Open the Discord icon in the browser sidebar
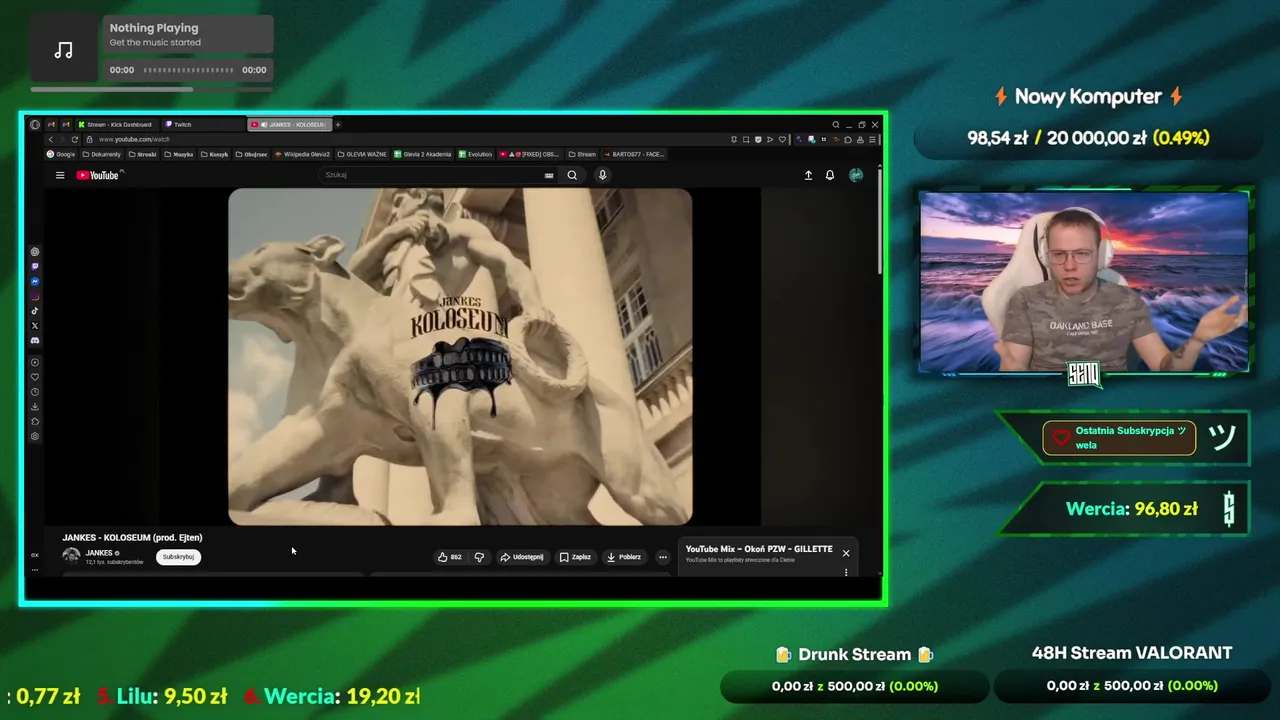 pos(35,340)
